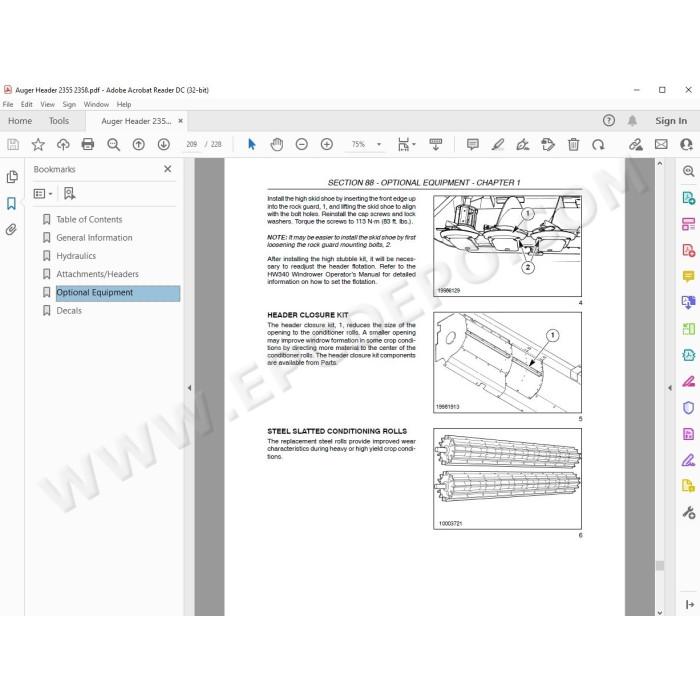
Task: Show page thumbnails panel
Action: point(12,177)
